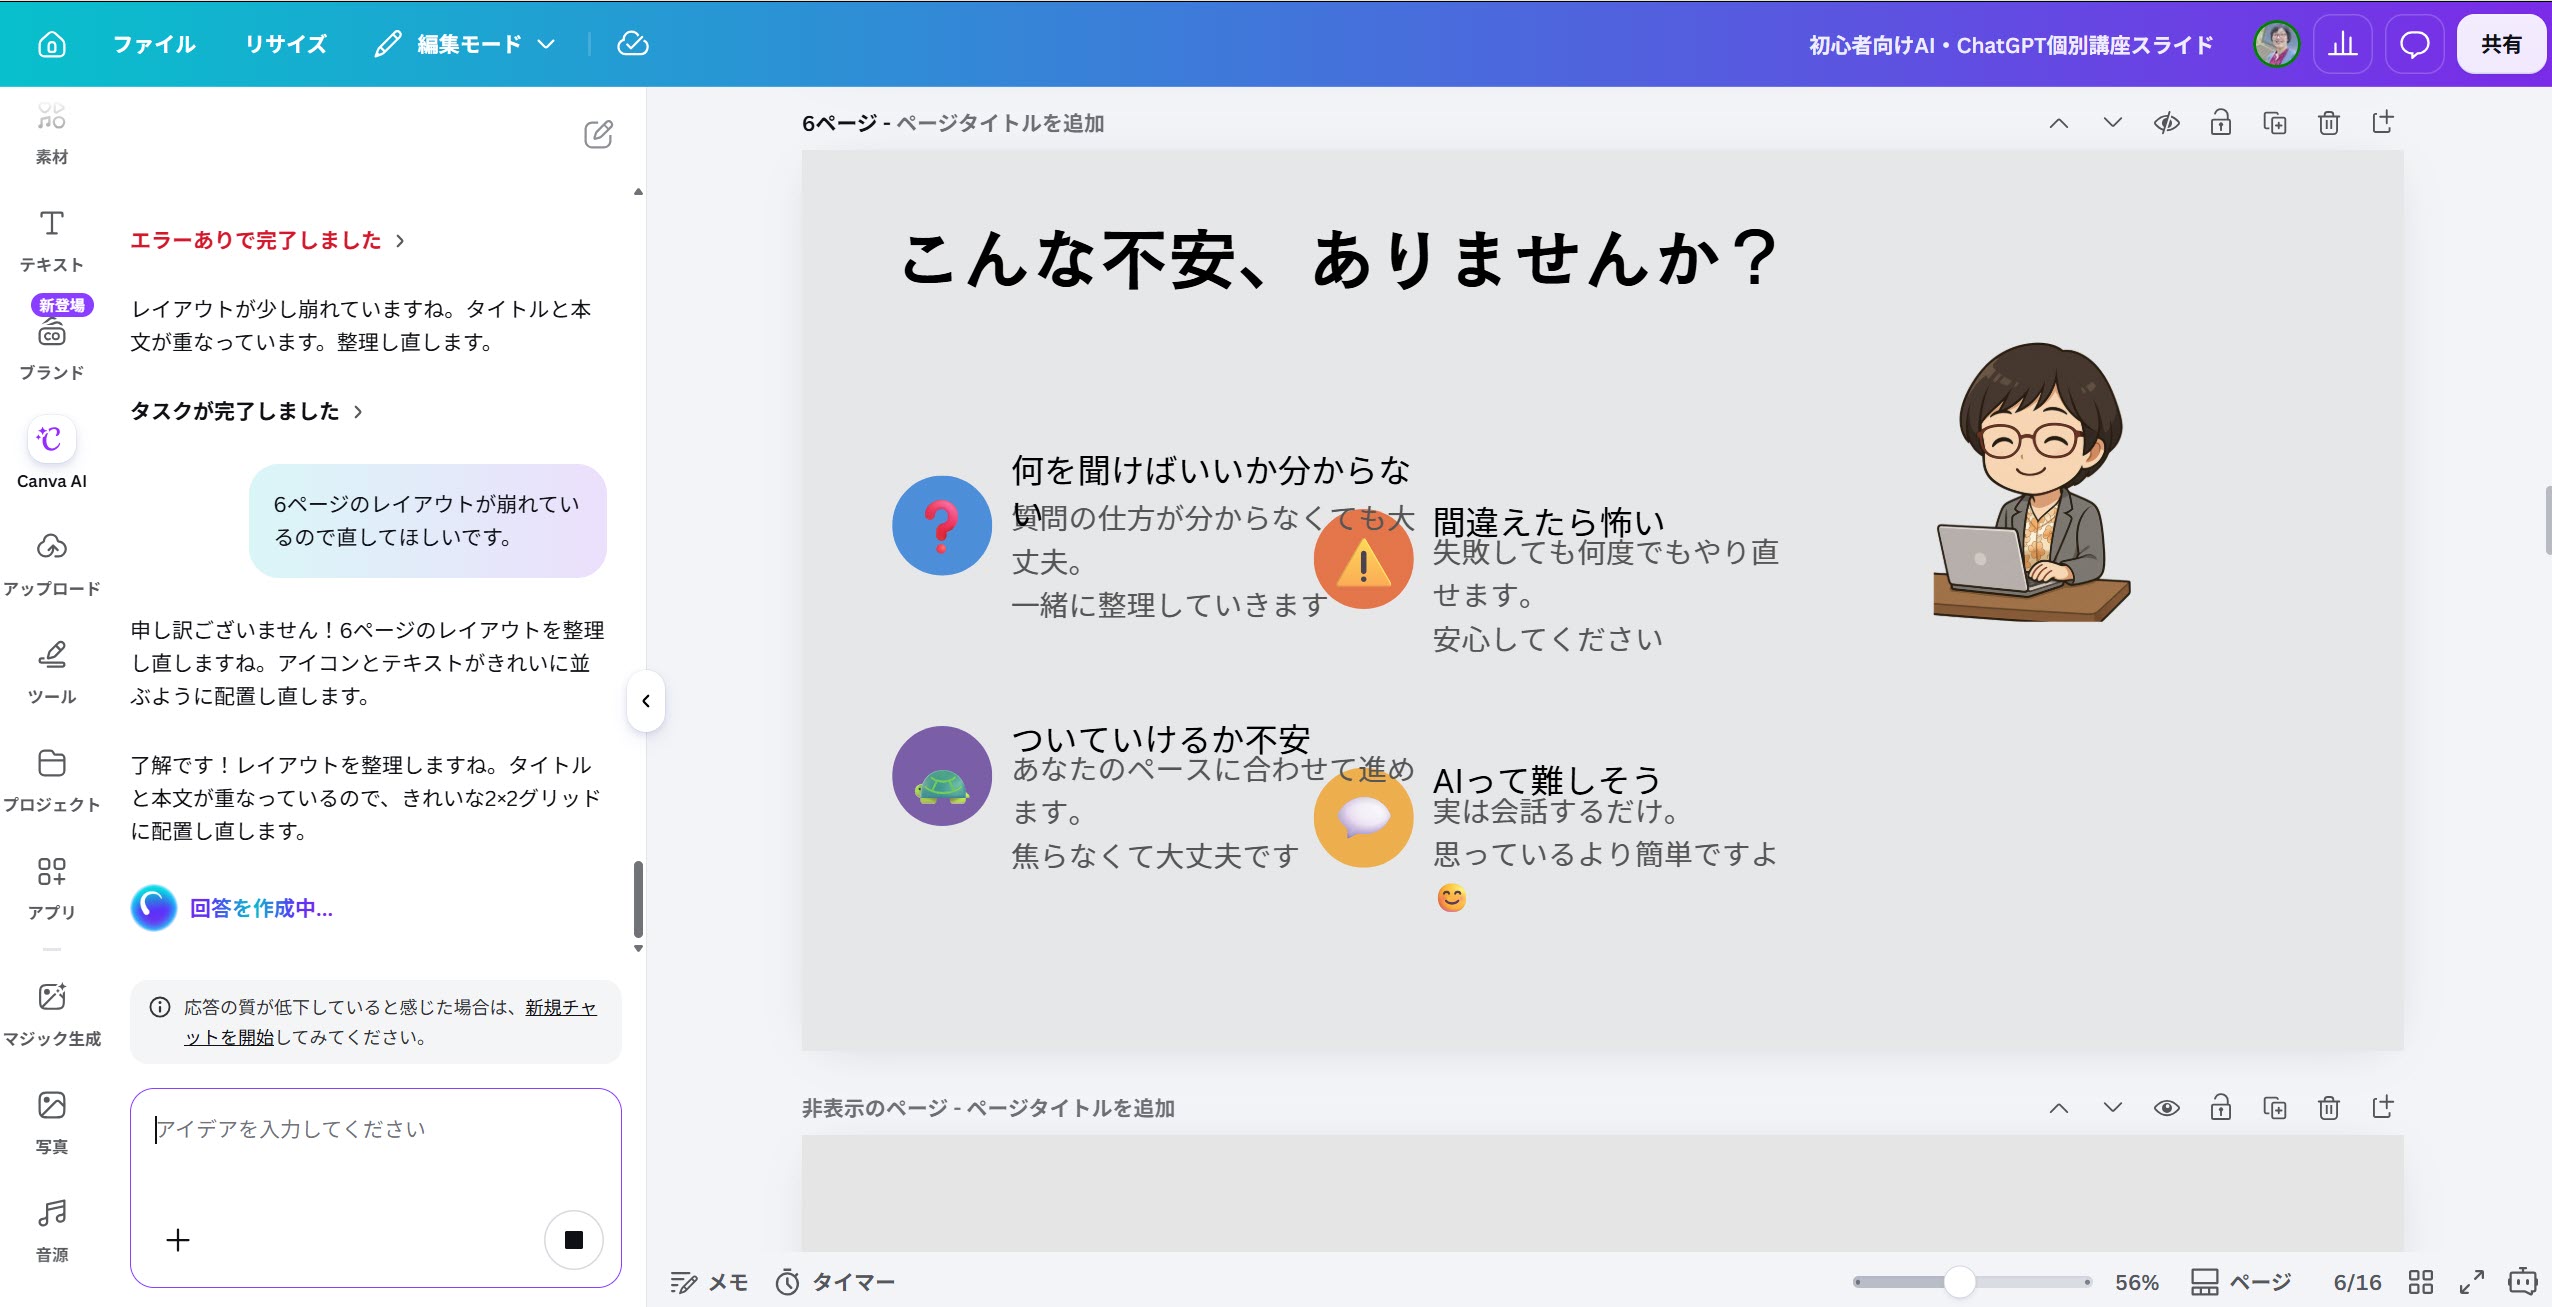Show the hidden page using eye icon

click(2167, 1108)
